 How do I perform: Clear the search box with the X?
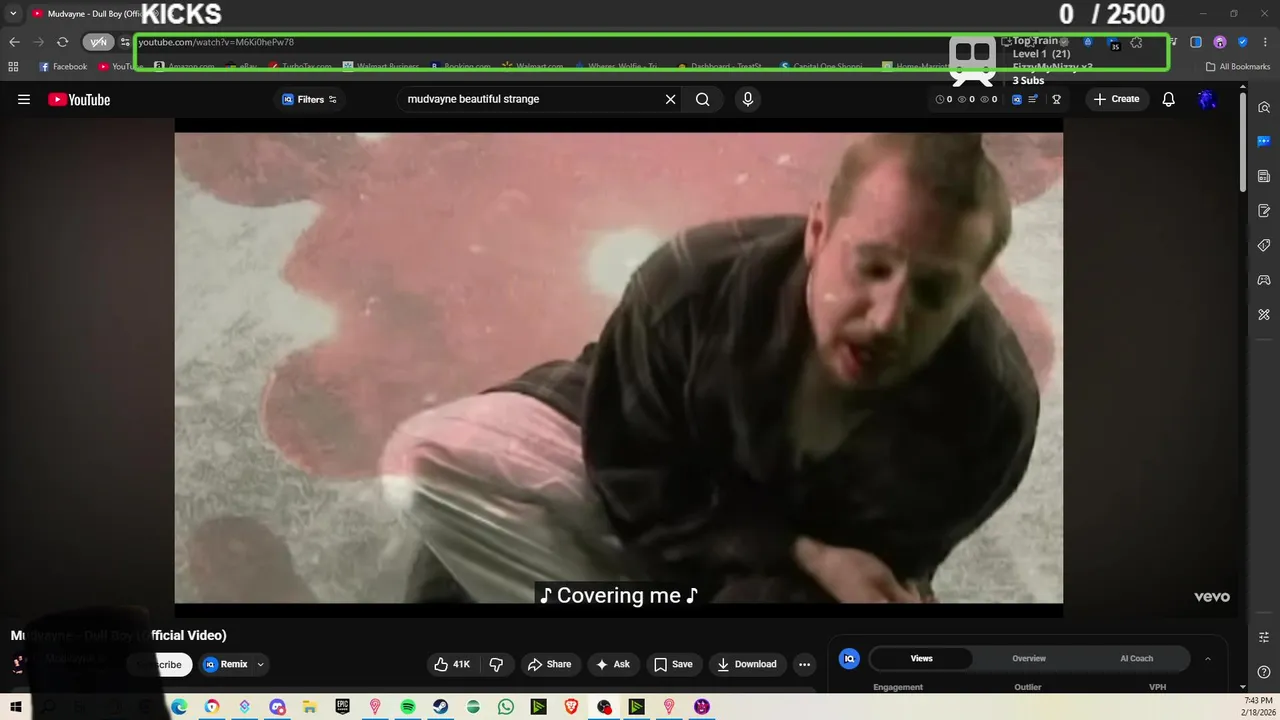(670, 99)
